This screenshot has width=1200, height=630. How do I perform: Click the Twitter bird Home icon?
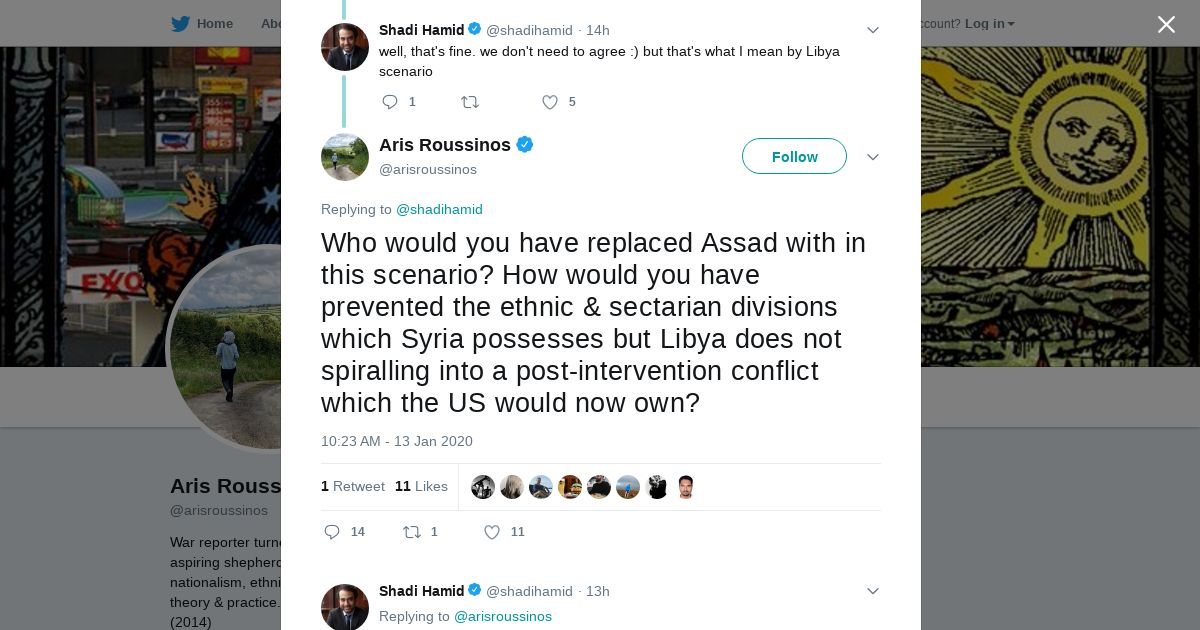(x=181, y=24)
